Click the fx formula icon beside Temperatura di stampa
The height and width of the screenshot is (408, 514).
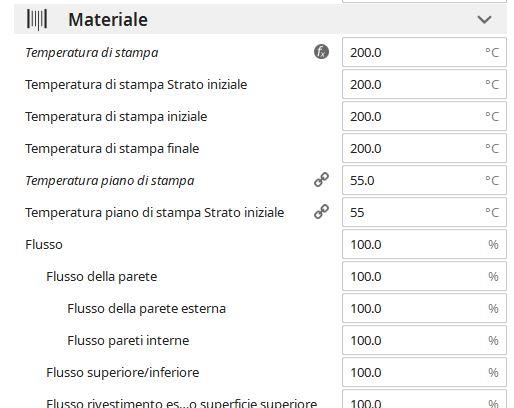[x=321, y=52]
